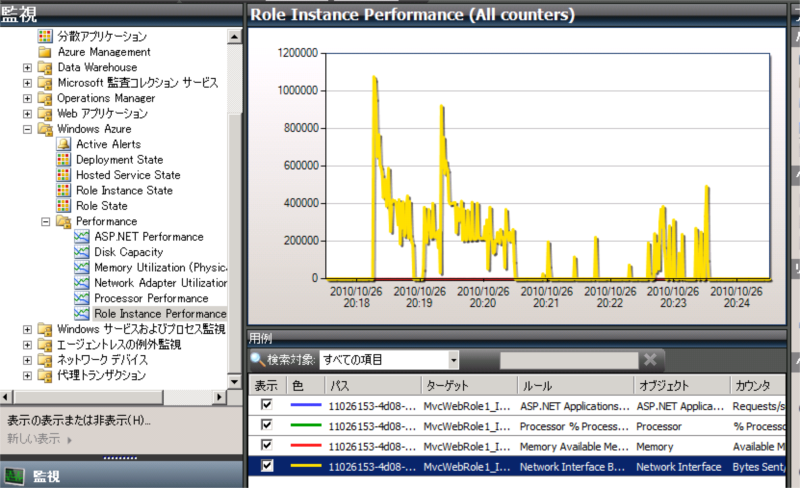Click the red Memory color swatch
The image size is (800, 488).
(305, 446)
